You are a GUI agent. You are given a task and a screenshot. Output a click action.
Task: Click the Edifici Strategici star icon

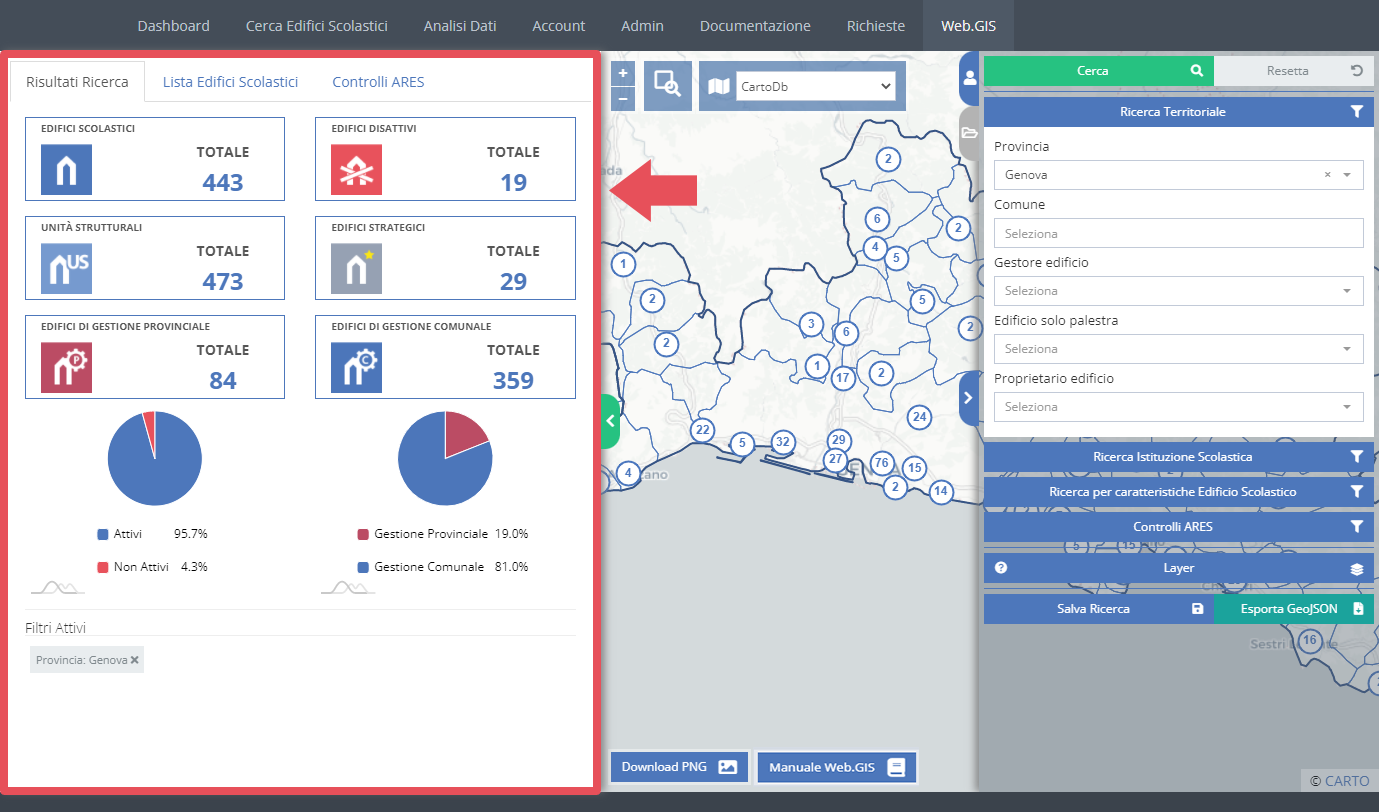tap(357, 269)
